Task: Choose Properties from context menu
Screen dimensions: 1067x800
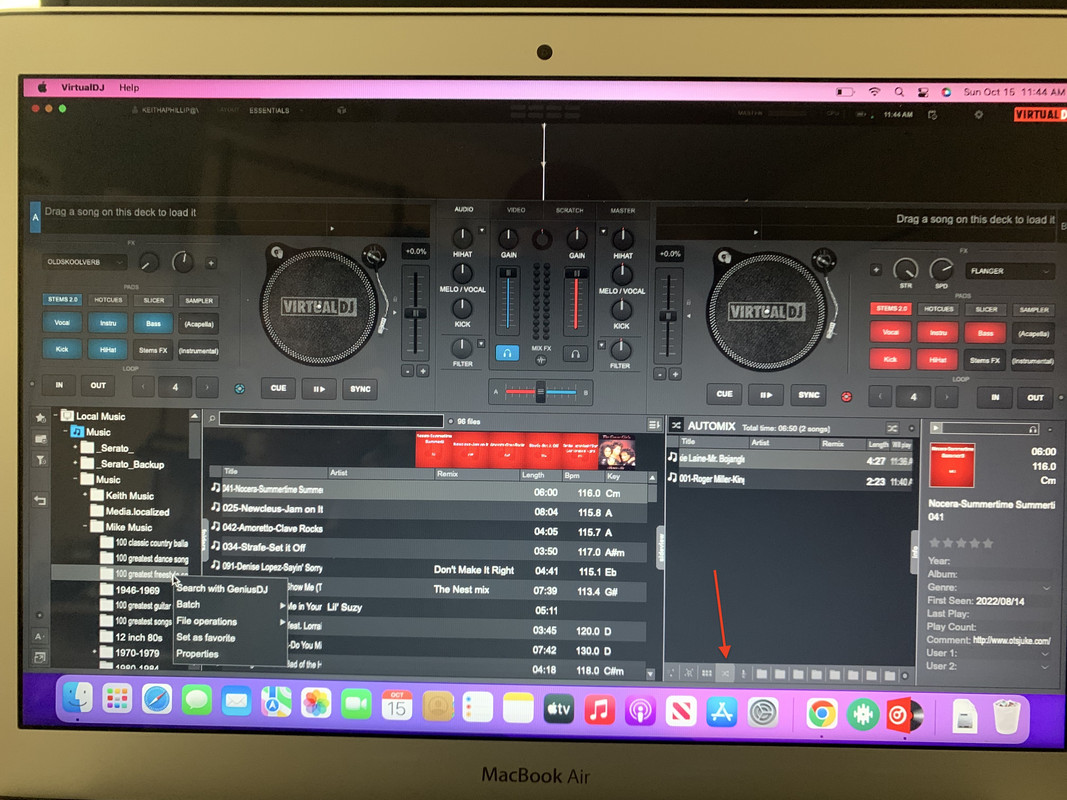Action: point(197,654)
